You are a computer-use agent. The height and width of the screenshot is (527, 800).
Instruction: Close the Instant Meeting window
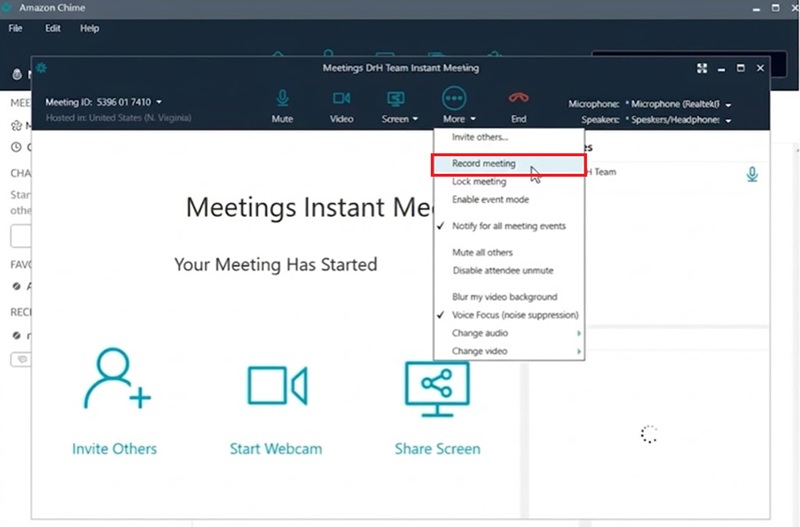[760, 68]
